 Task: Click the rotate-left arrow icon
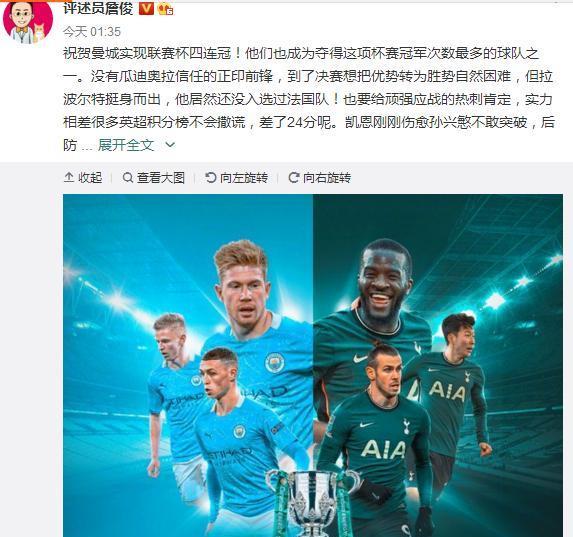[210, 178]
